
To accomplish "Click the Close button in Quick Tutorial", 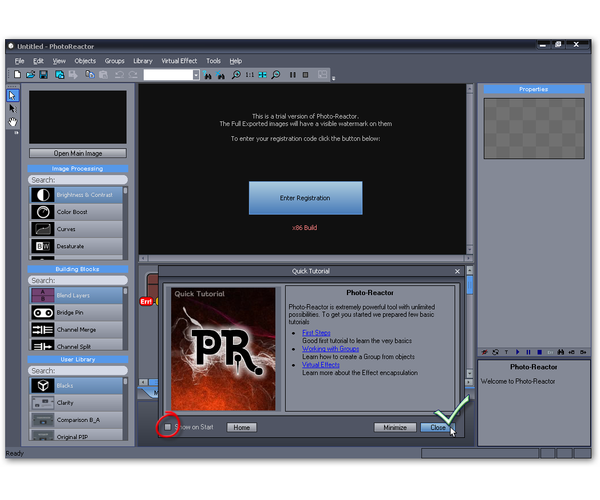I will [x=437, y=427].
